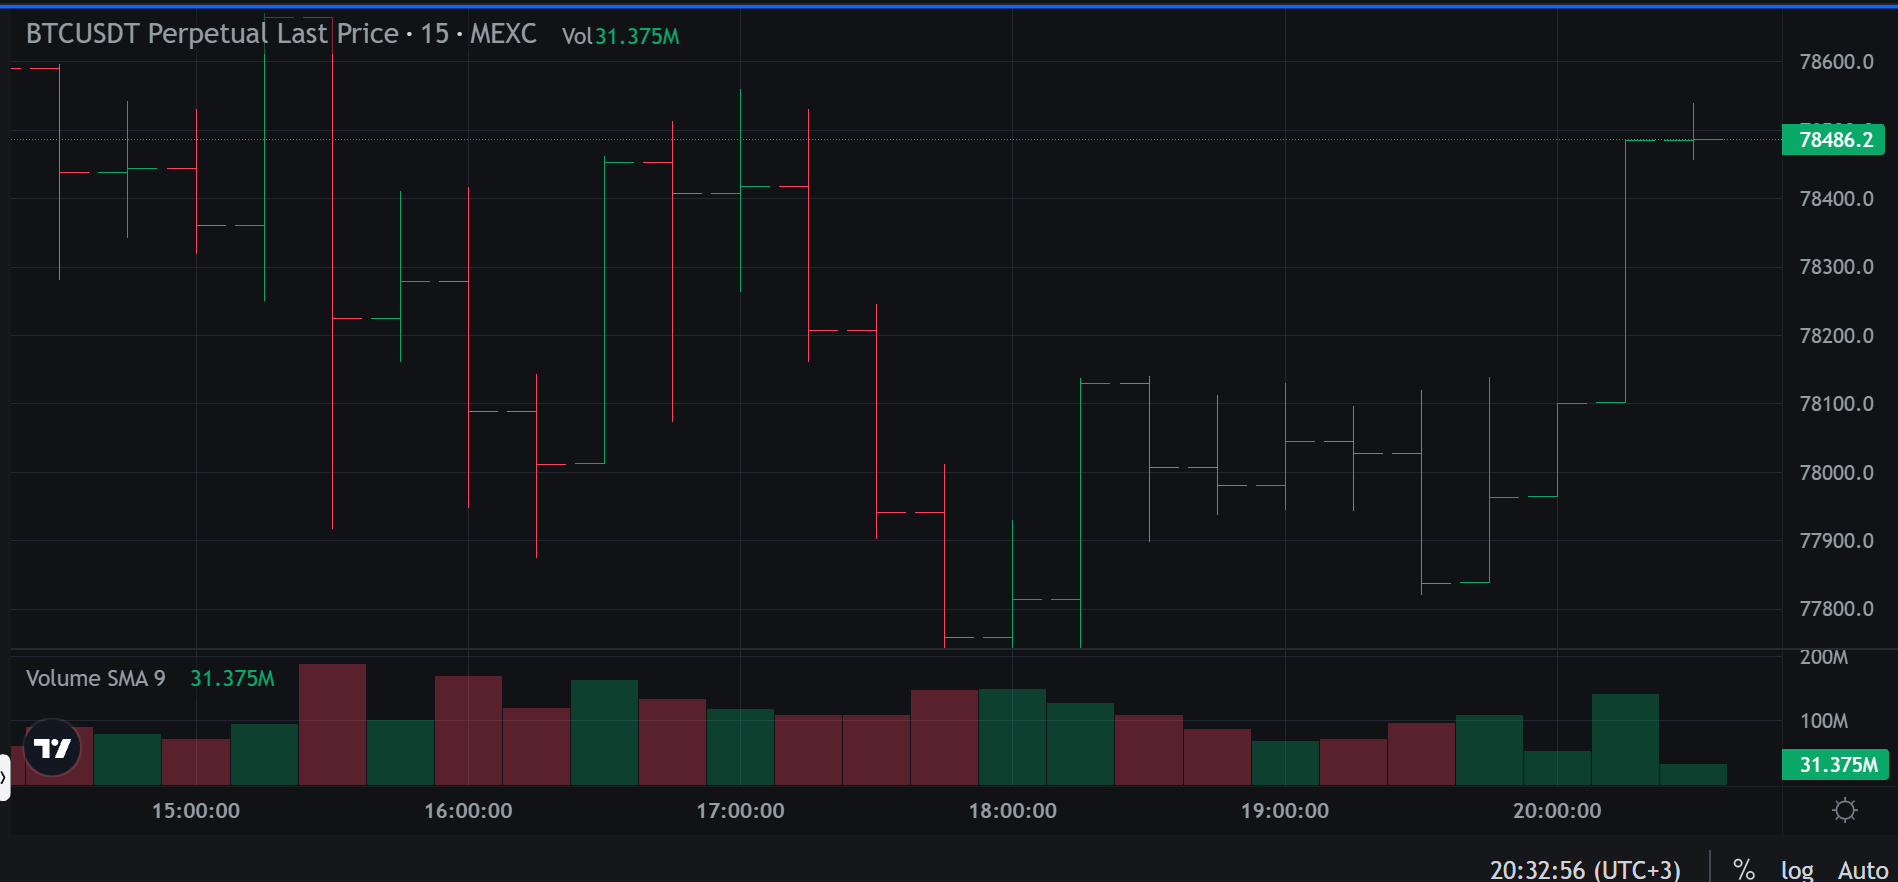Image resolution: width=1898 pixels, height=882 pixels.
Task: Click the 31.375M value beside Volume SMA 9
Action: click(232, 678)
